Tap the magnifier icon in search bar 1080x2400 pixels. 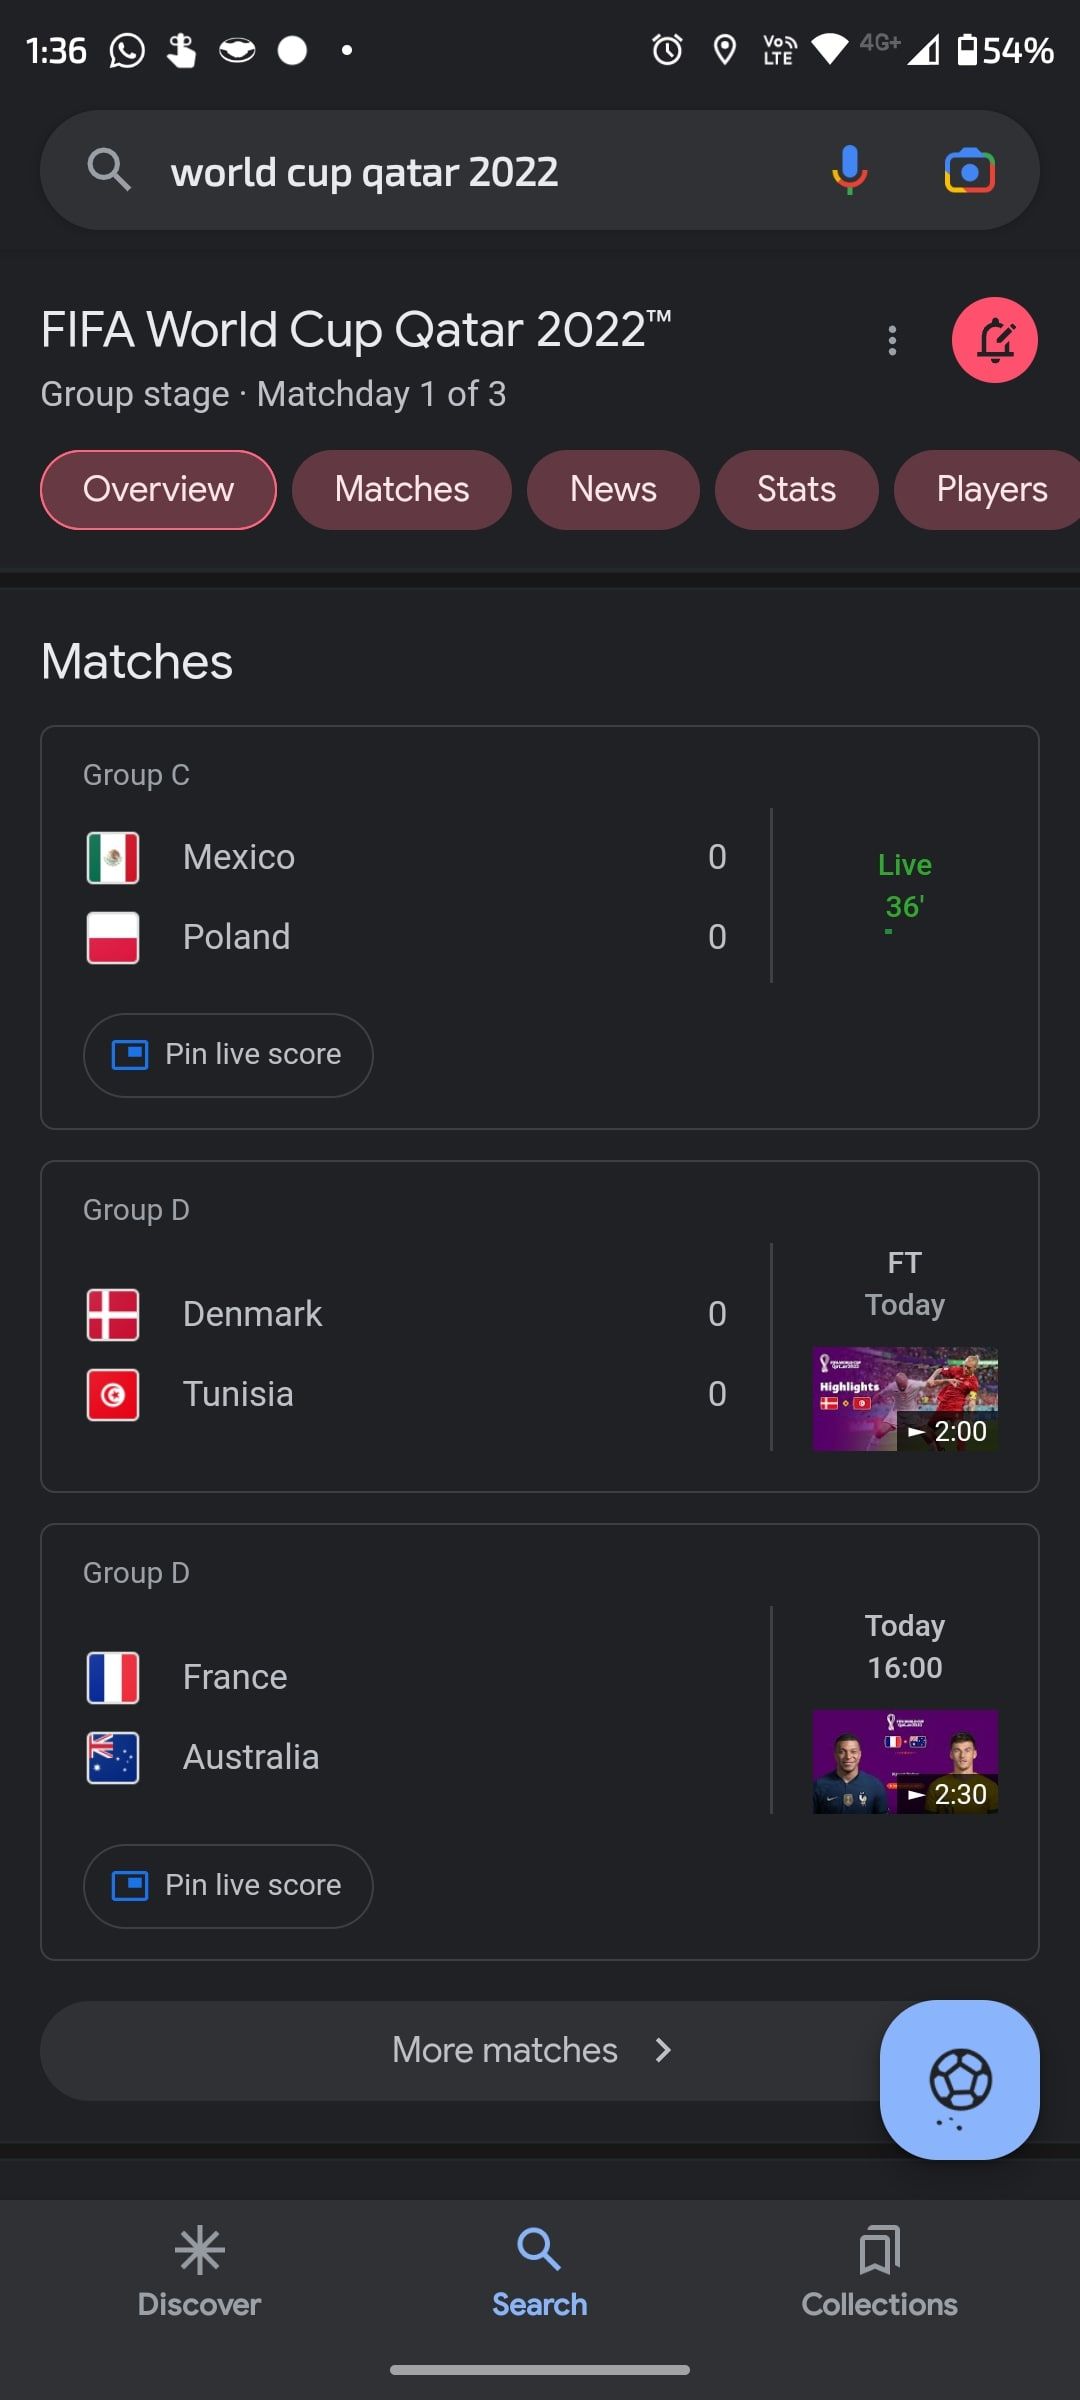(108, 170)
